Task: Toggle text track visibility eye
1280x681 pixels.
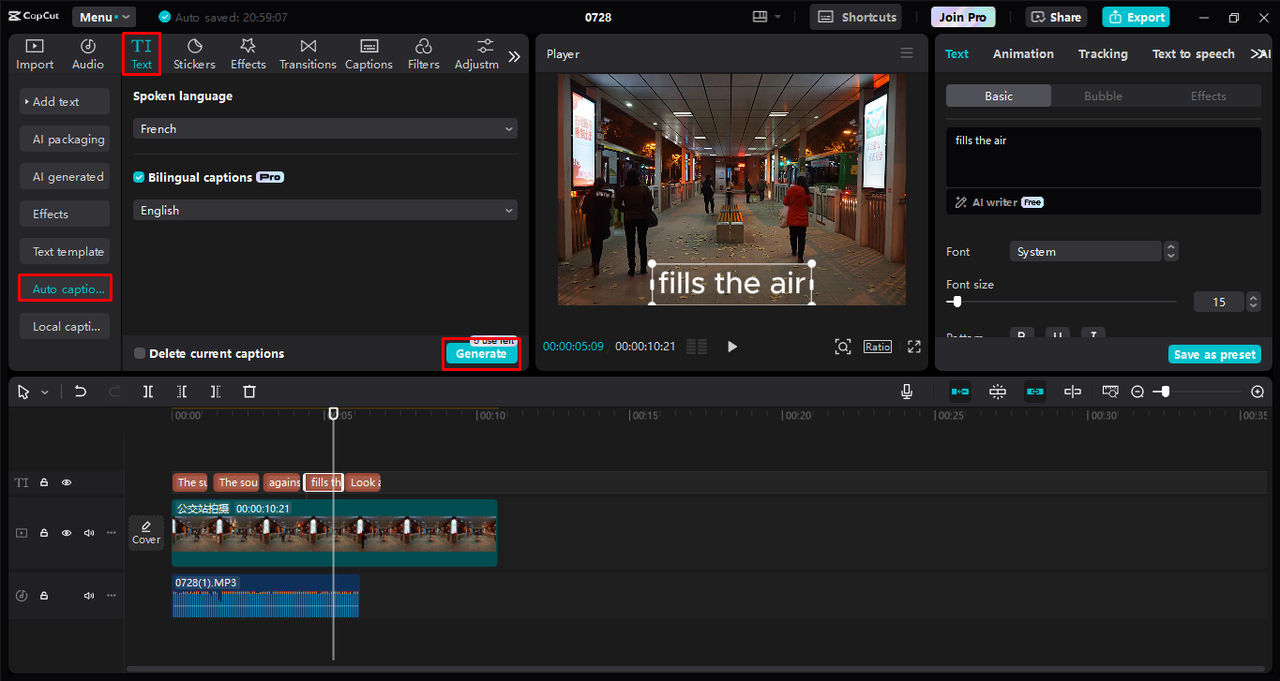Action: click(x=67, y=482)
